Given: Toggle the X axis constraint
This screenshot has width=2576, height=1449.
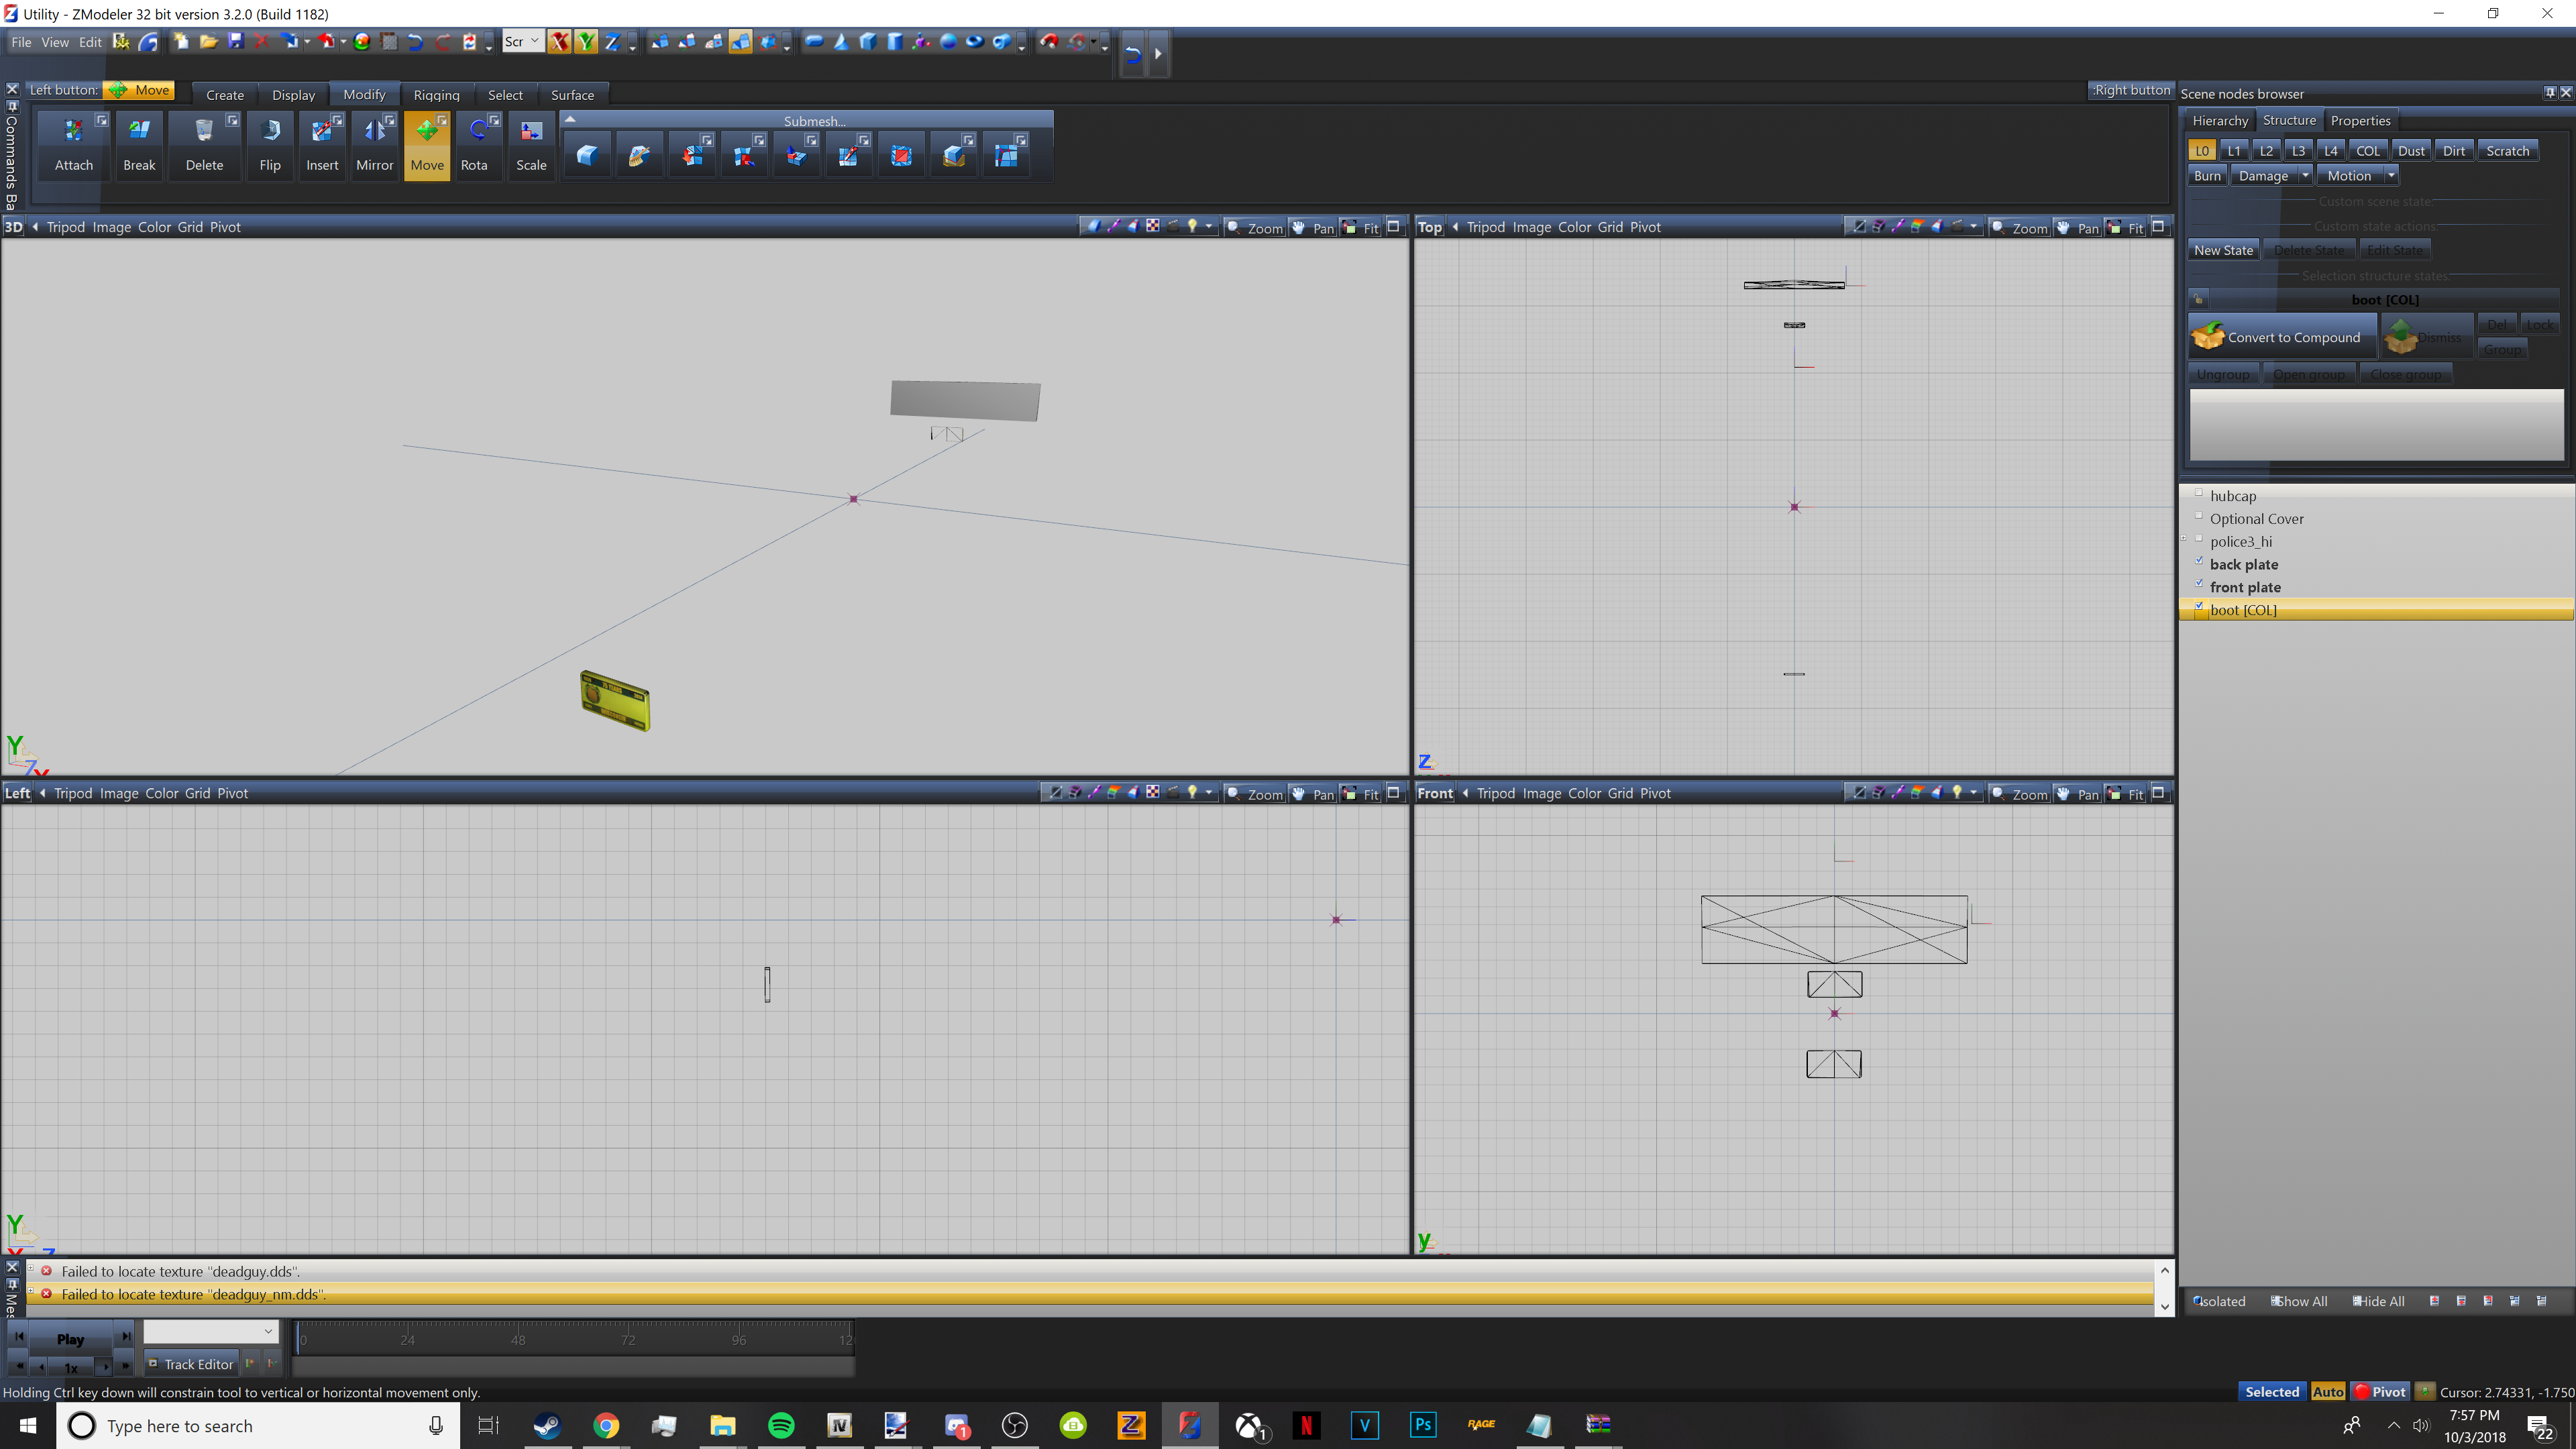Looking at the screenshot, I should pos(560,42).
